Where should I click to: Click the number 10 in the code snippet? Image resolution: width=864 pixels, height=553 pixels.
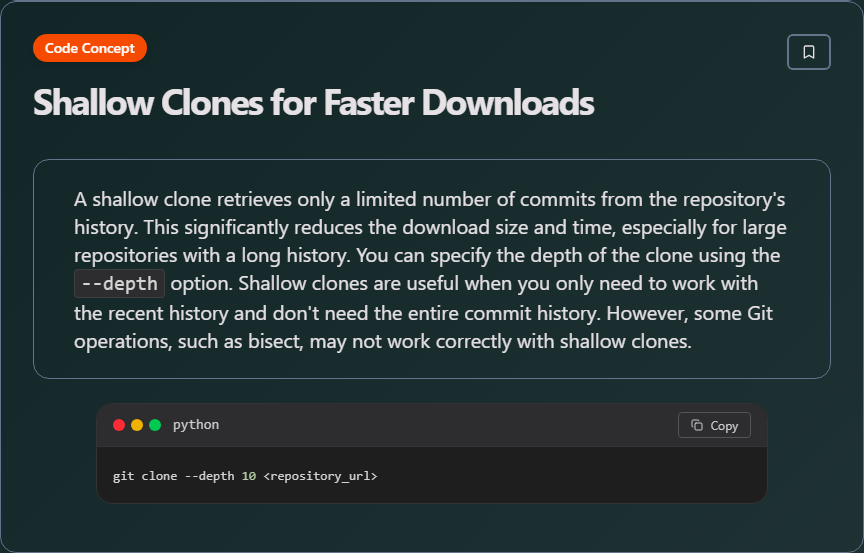pyautogui.click(x=248, y=476)
